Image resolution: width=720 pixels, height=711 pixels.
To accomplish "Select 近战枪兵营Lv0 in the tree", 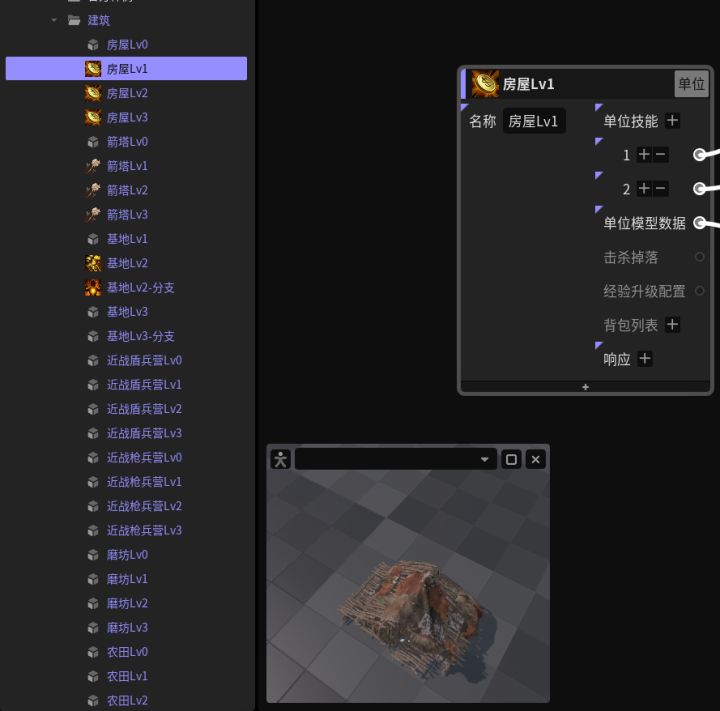I will coord(144,457).
